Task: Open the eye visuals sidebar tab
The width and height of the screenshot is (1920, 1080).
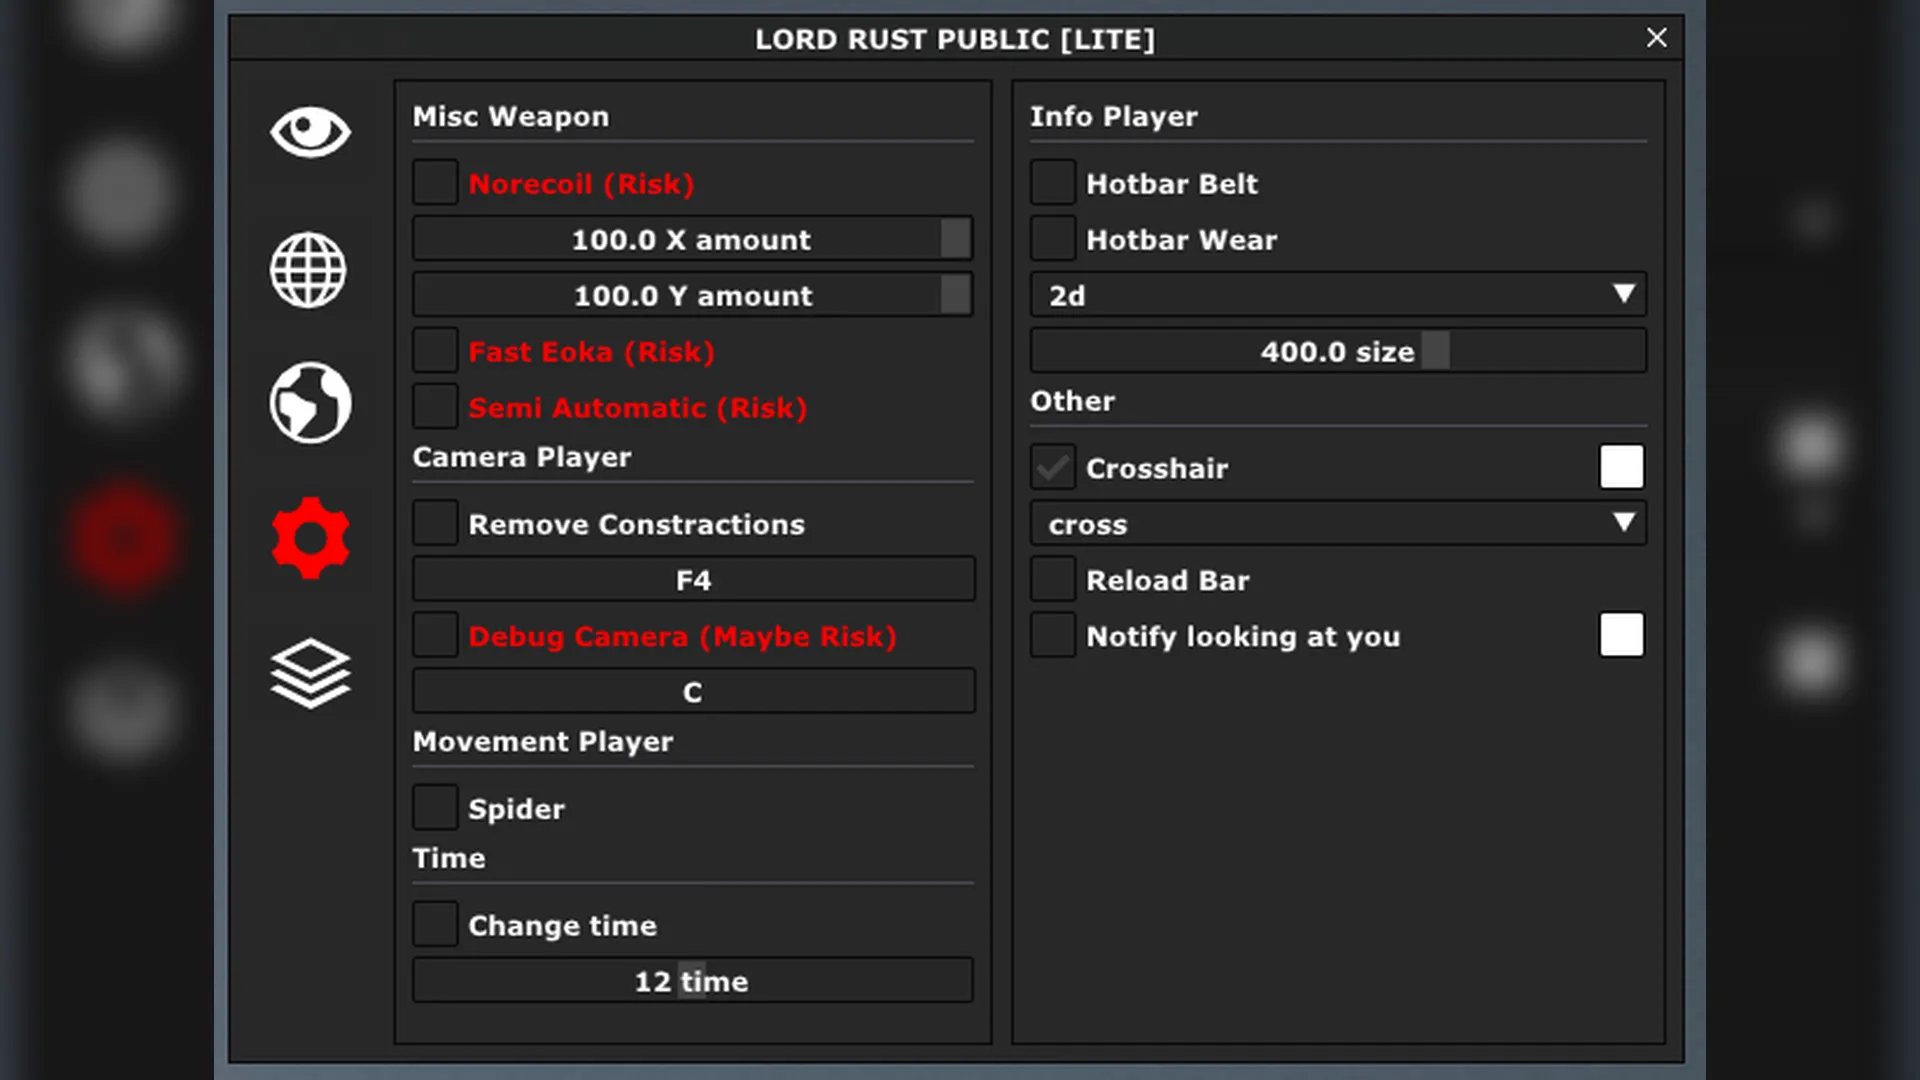Action: pyautogui.click(x=310, y=132)
